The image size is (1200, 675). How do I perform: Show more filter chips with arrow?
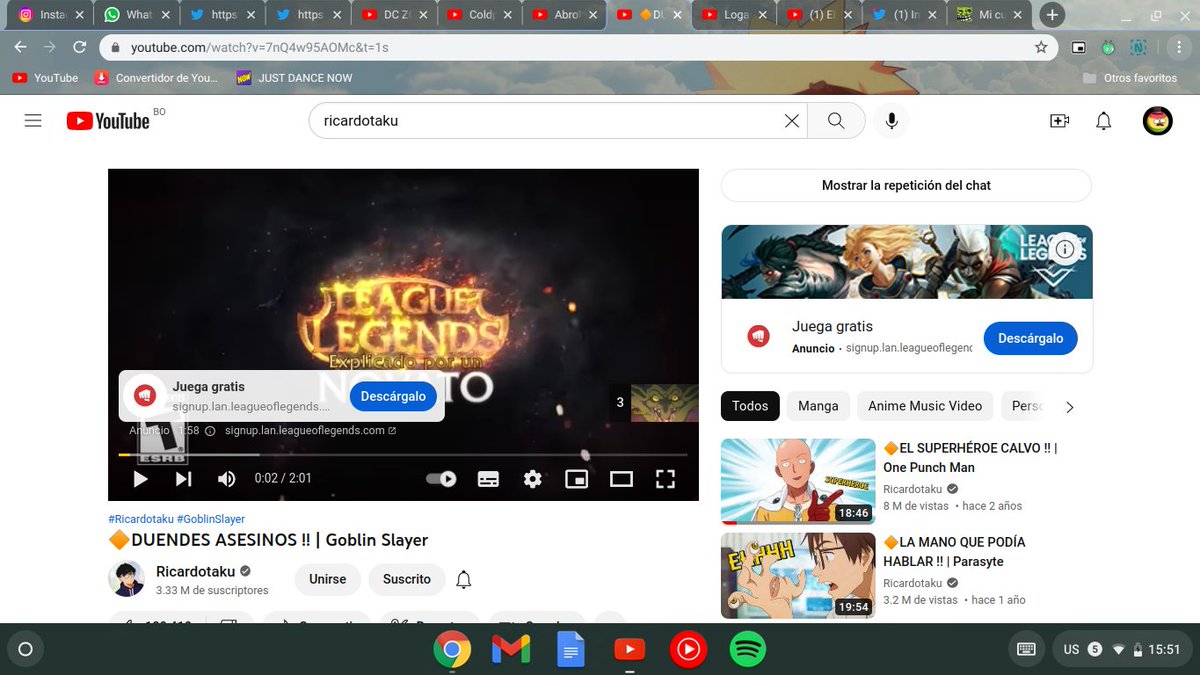[1069, 407]
